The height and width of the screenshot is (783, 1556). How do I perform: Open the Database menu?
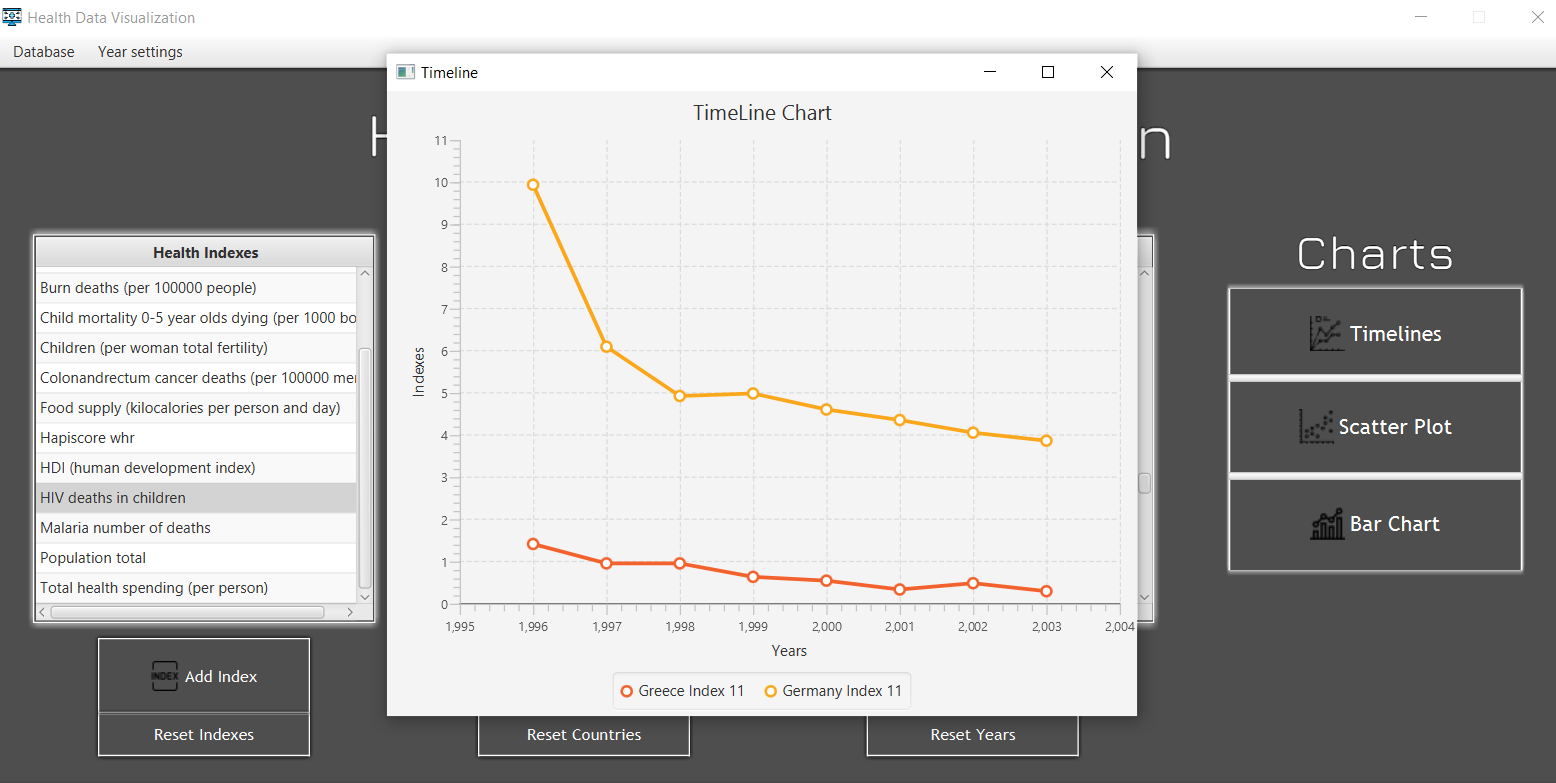(42, 51)
